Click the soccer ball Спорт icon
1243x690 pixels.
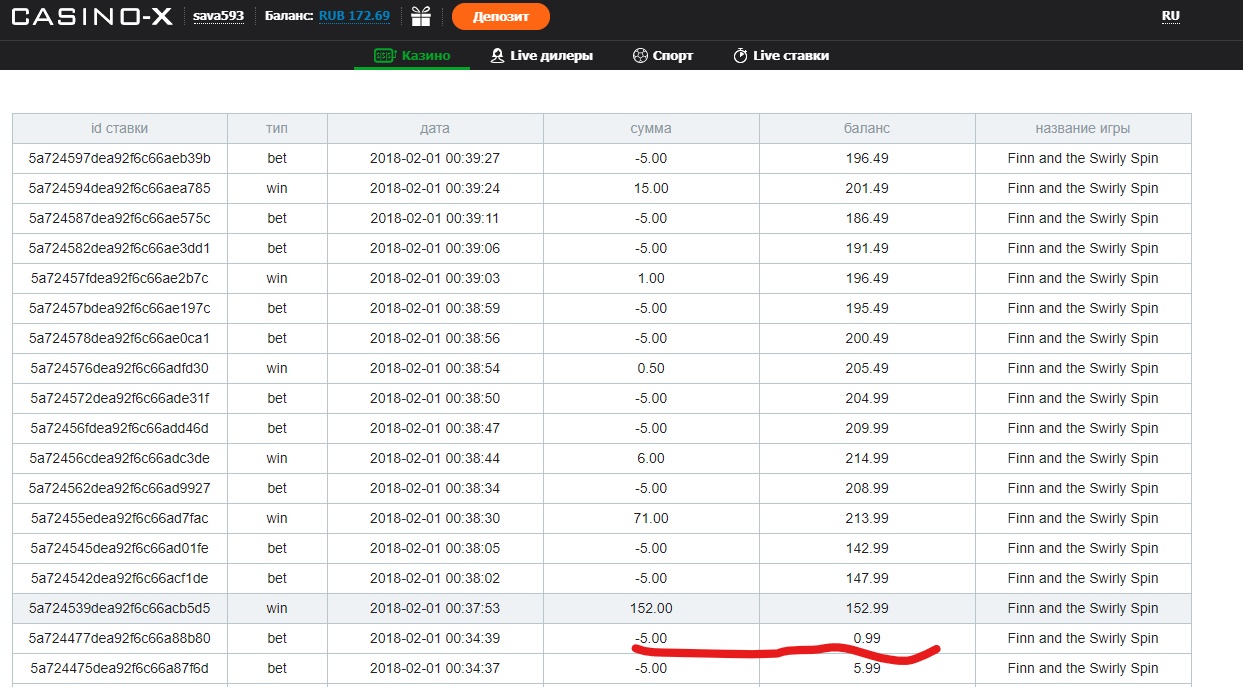click(x=640, y=56)
